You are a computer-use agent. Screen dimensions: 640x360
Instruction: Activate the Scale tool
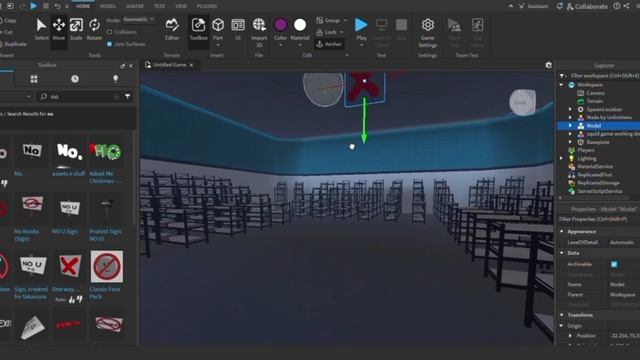pyautogui.click(x=76, y=29)
